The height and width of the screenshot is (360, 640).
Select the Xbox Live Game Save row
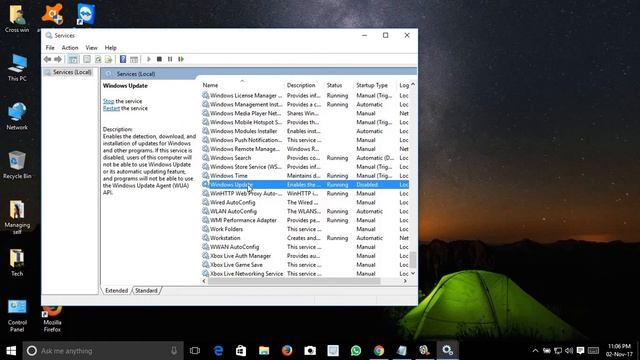point(305,265)
